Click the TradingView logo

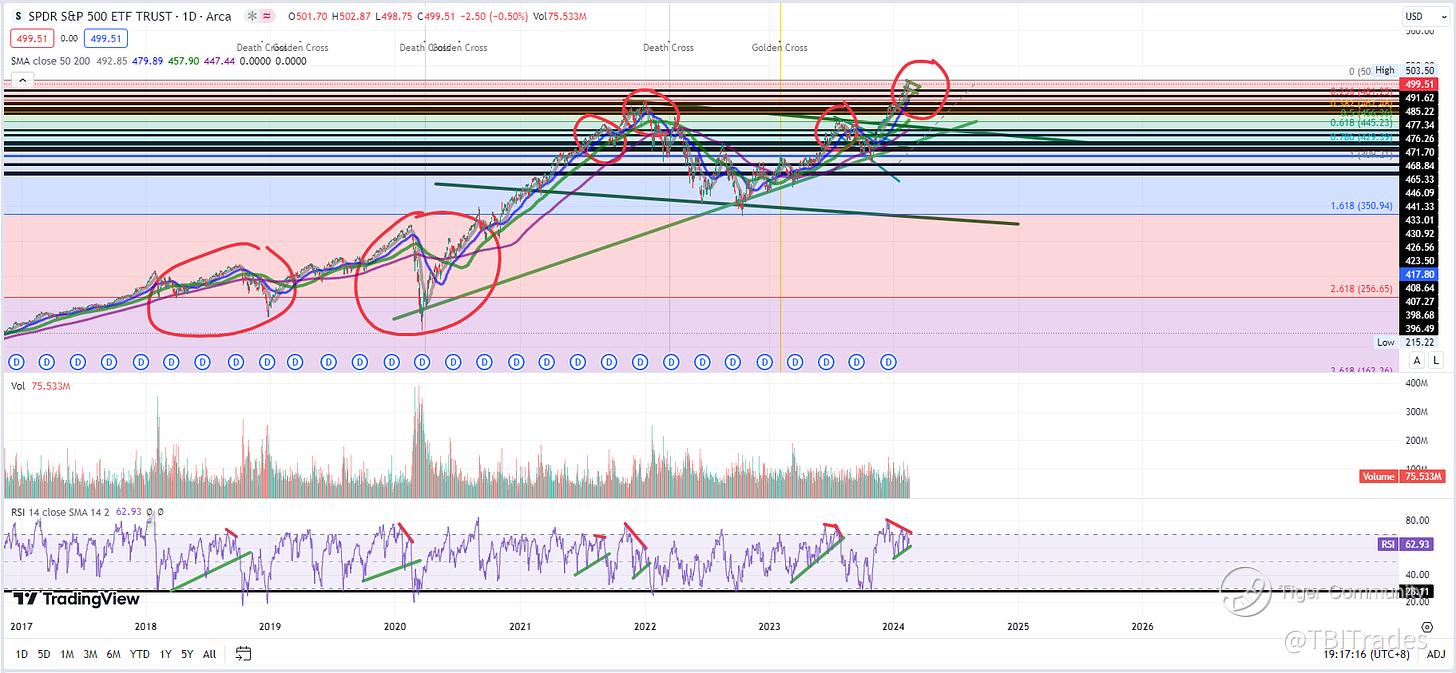pos(76,599)
